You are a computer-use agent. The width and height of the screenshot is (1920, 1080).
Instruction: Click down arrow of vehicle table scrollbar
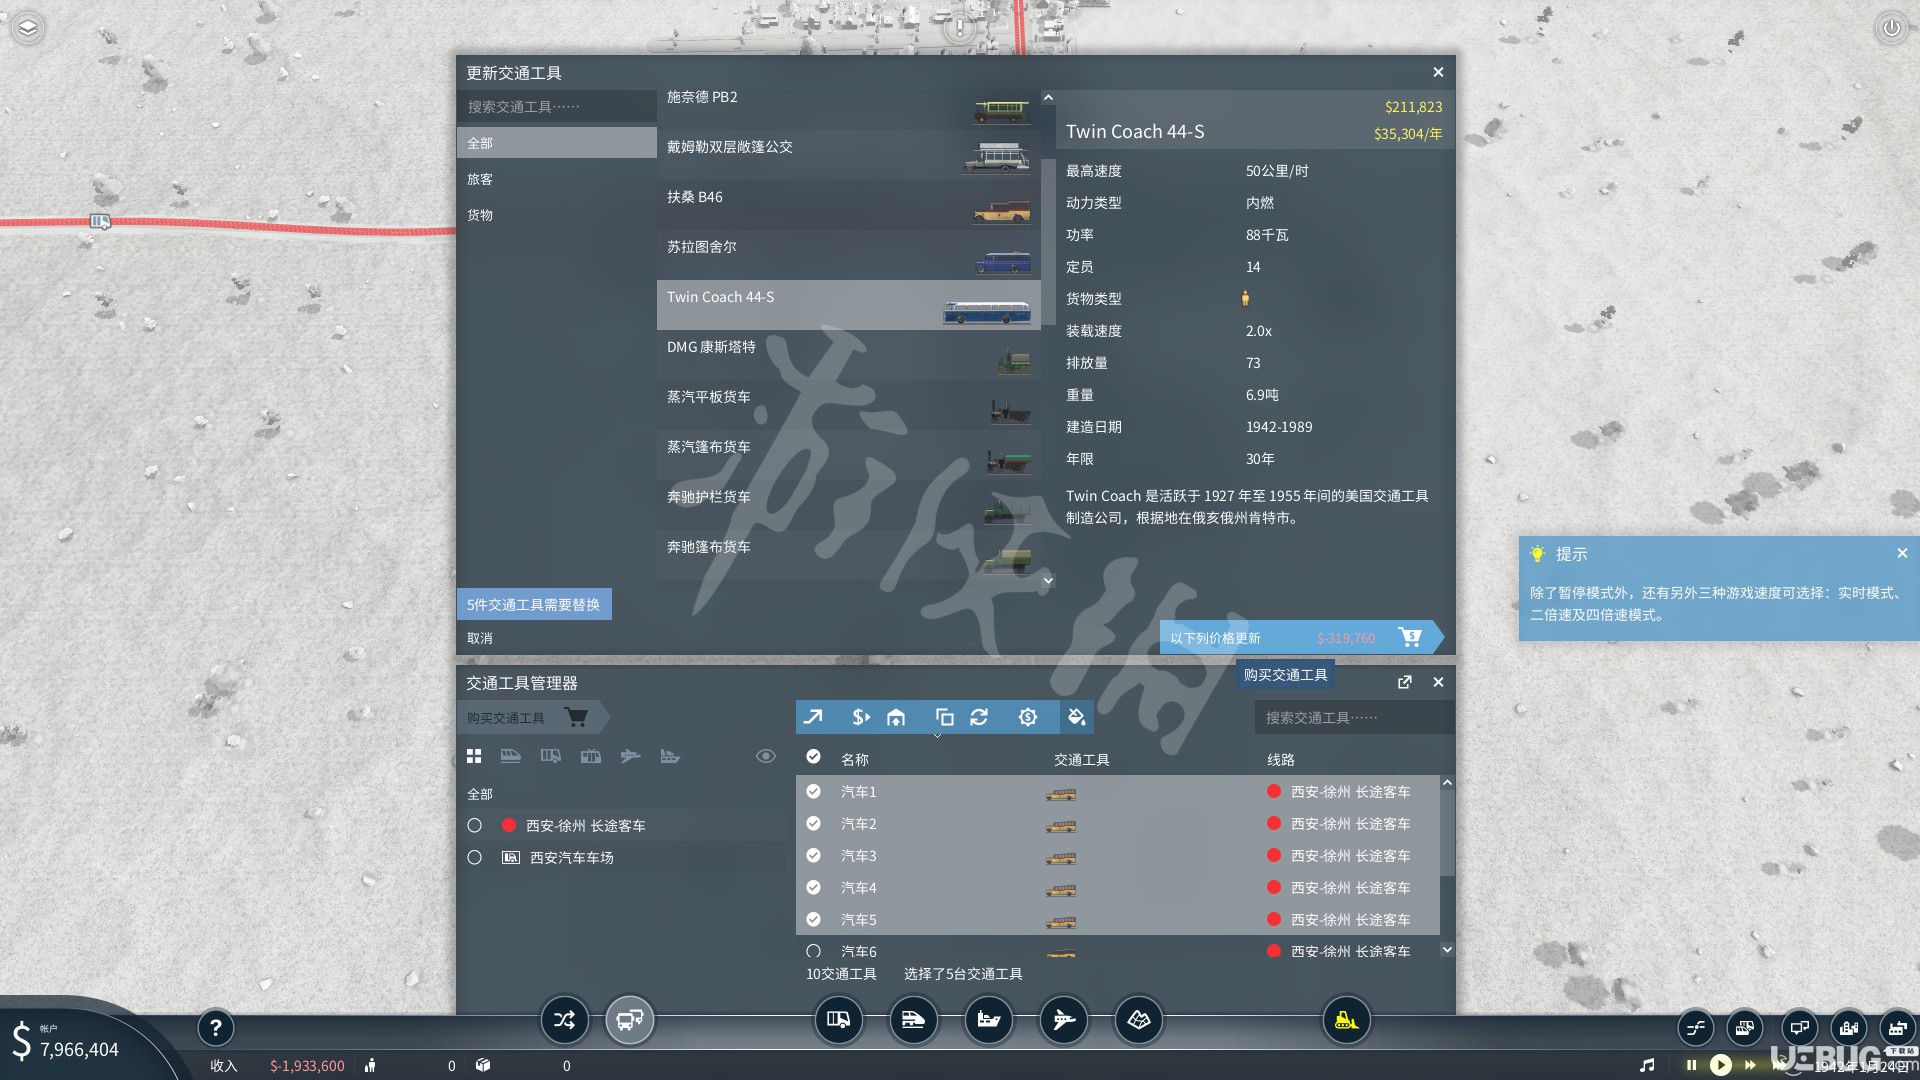coord(1447,949)
